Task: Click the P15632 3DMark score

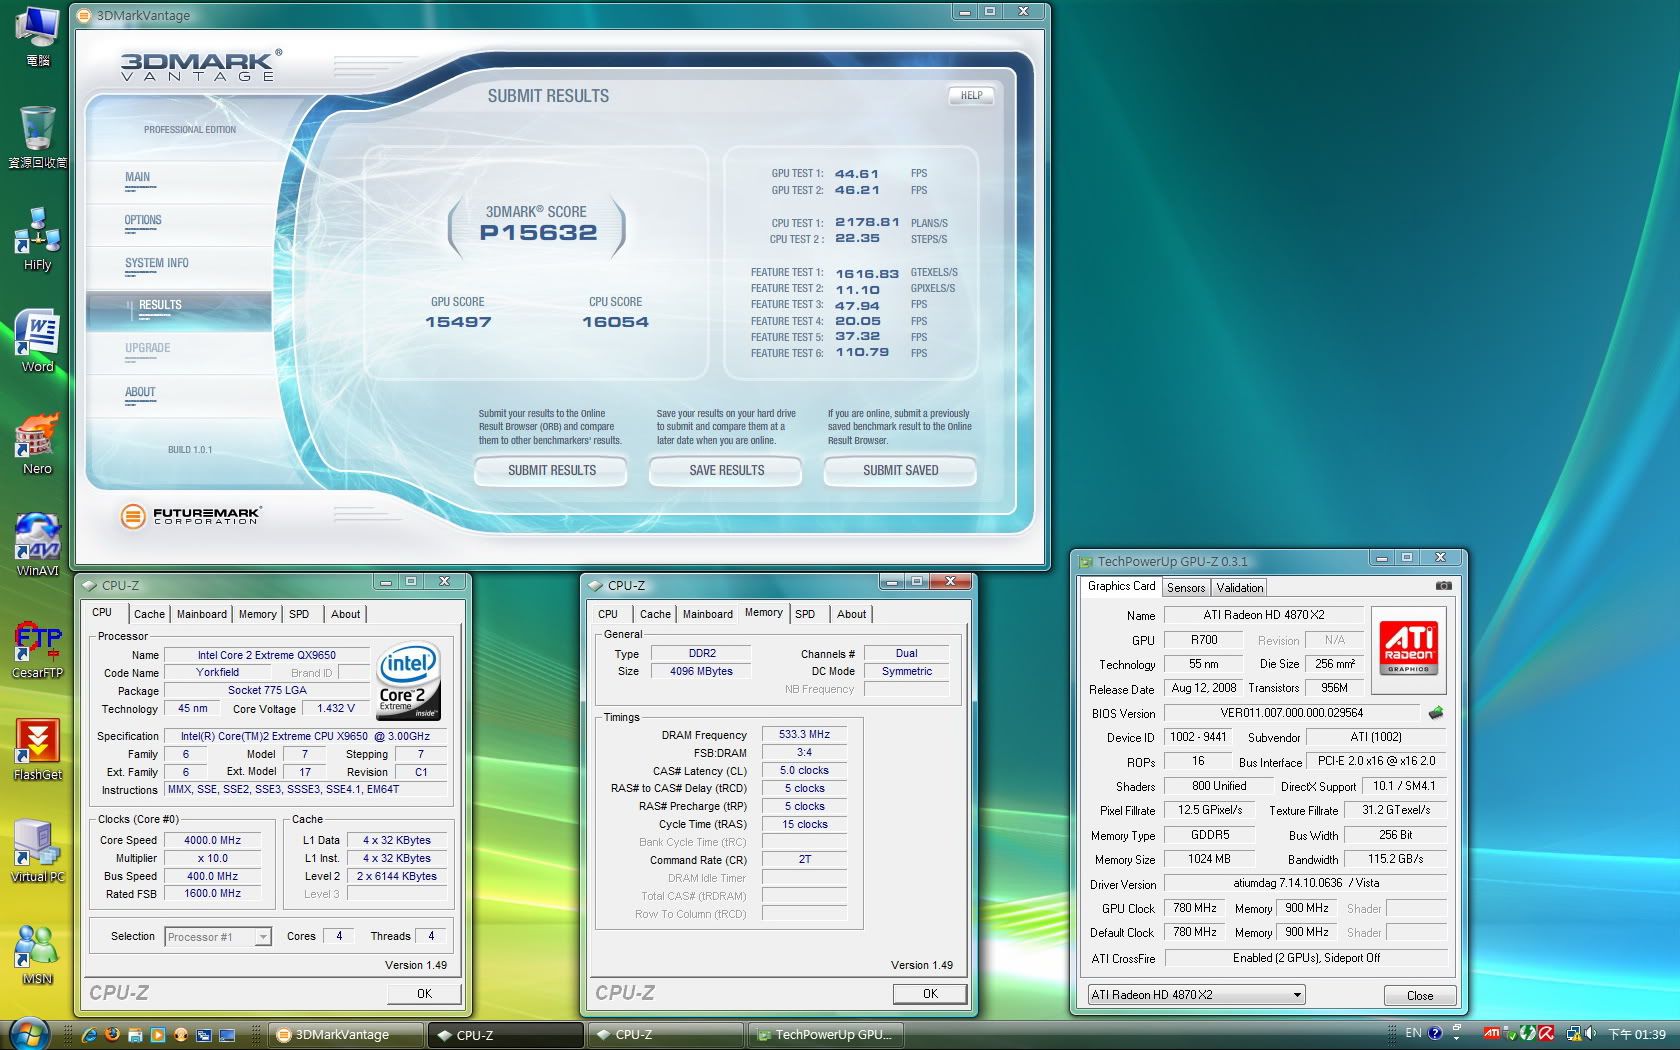Action: pos(538,233)
